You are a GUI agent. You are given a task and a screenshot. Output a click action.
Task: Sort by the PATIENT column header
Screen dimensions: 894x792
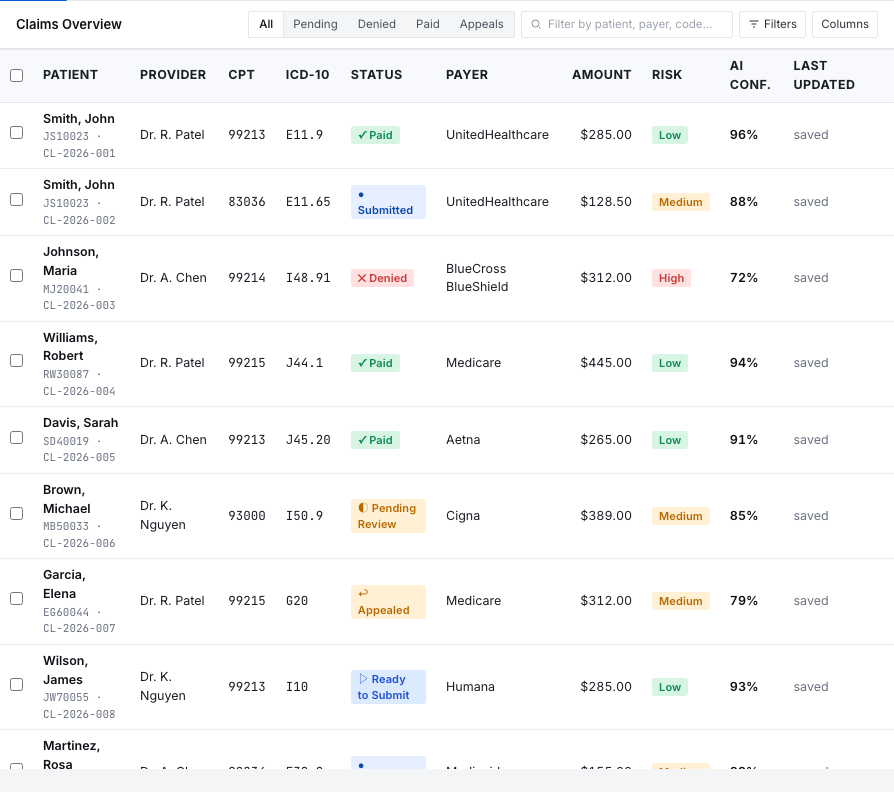tap(70, 75)
